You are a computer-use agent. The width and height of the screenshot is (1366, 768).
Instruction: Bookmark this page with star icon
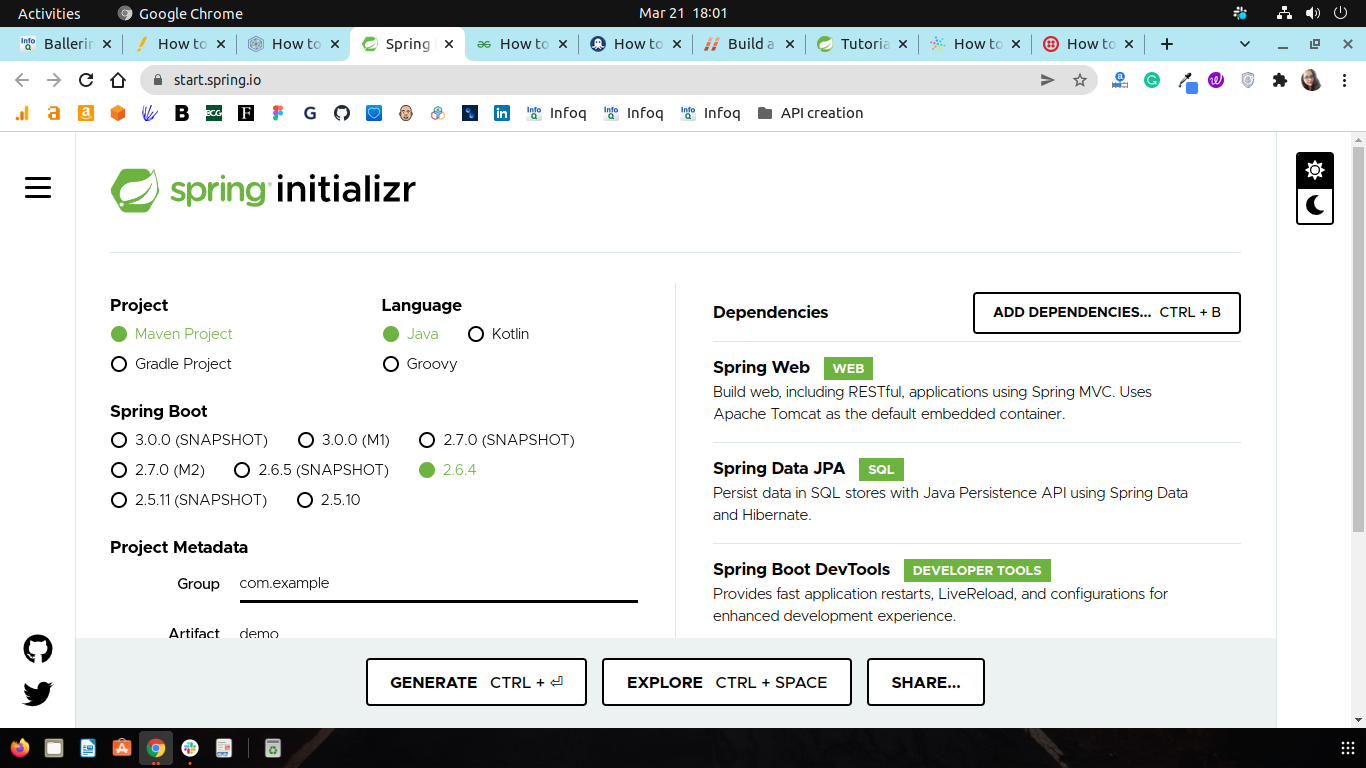[1080, 80]
